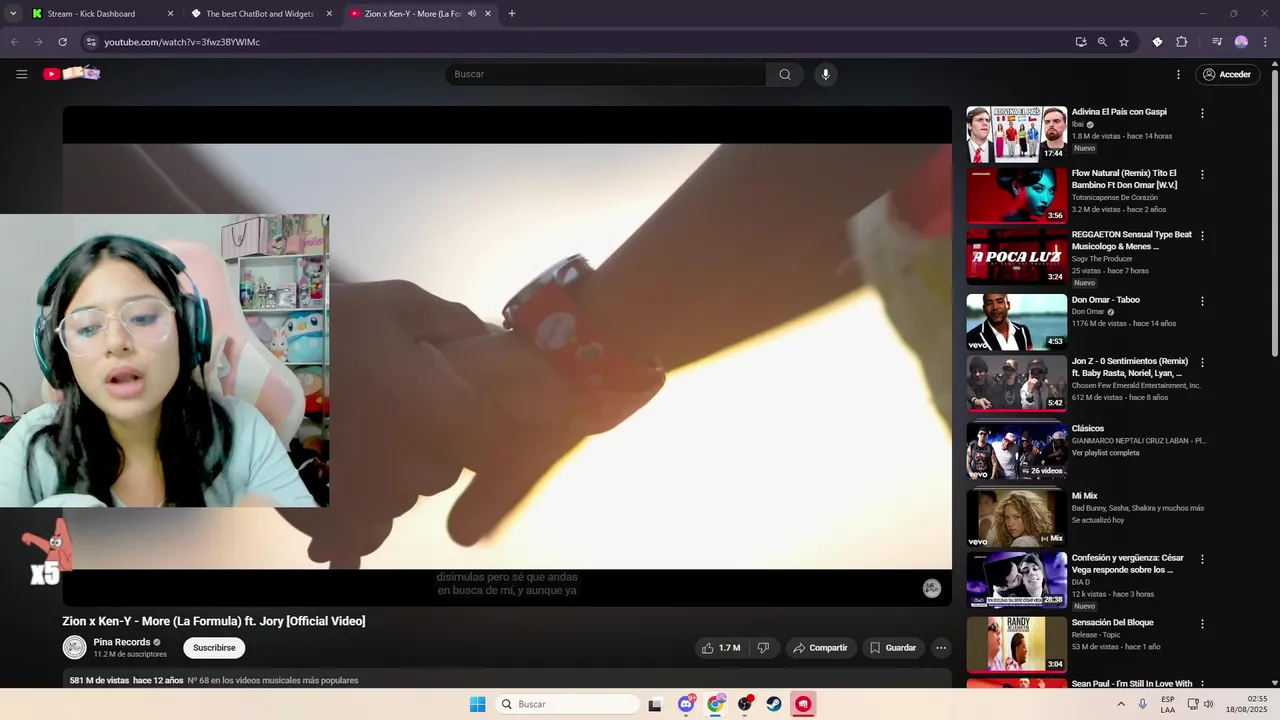The image size is (1280, 720).
Task: Open Chrome profile avatar
Action: (x=1241, y=42)
